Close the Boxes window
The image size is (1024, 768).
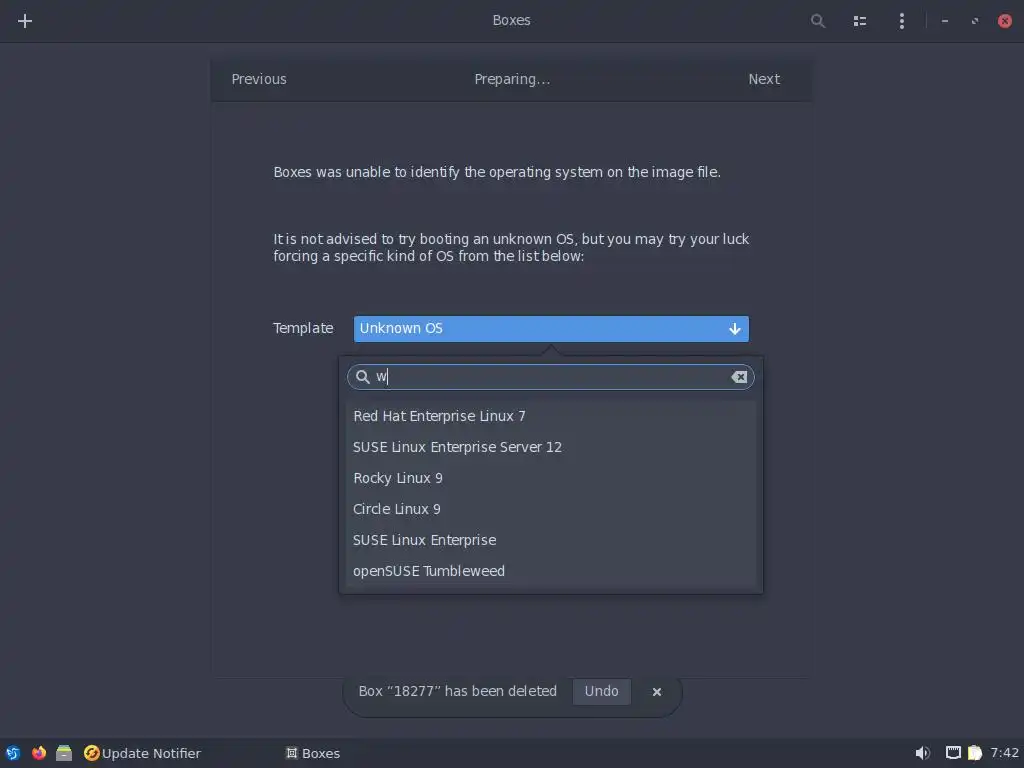[1004, 21]
